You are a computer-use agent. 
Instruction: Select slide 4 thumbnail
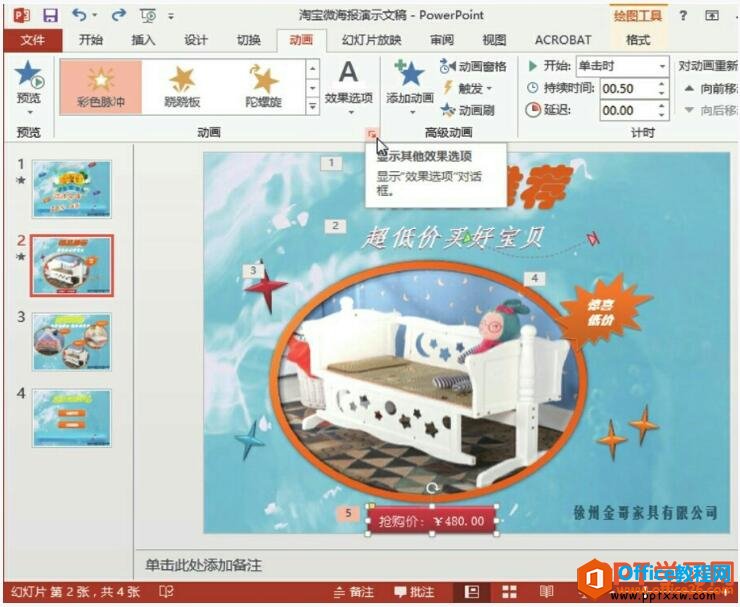72,418
